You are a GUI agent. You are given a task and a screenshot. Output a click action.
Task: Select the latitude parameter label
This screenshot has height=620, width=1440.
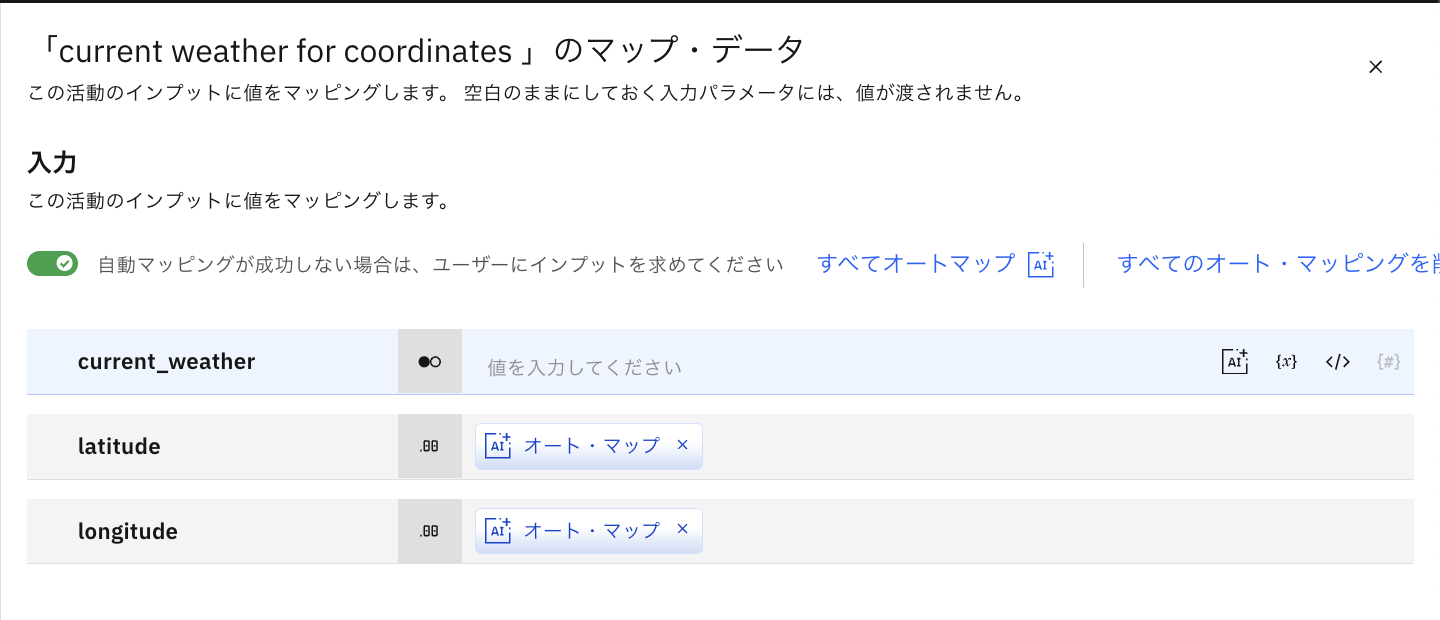[119, 447]
